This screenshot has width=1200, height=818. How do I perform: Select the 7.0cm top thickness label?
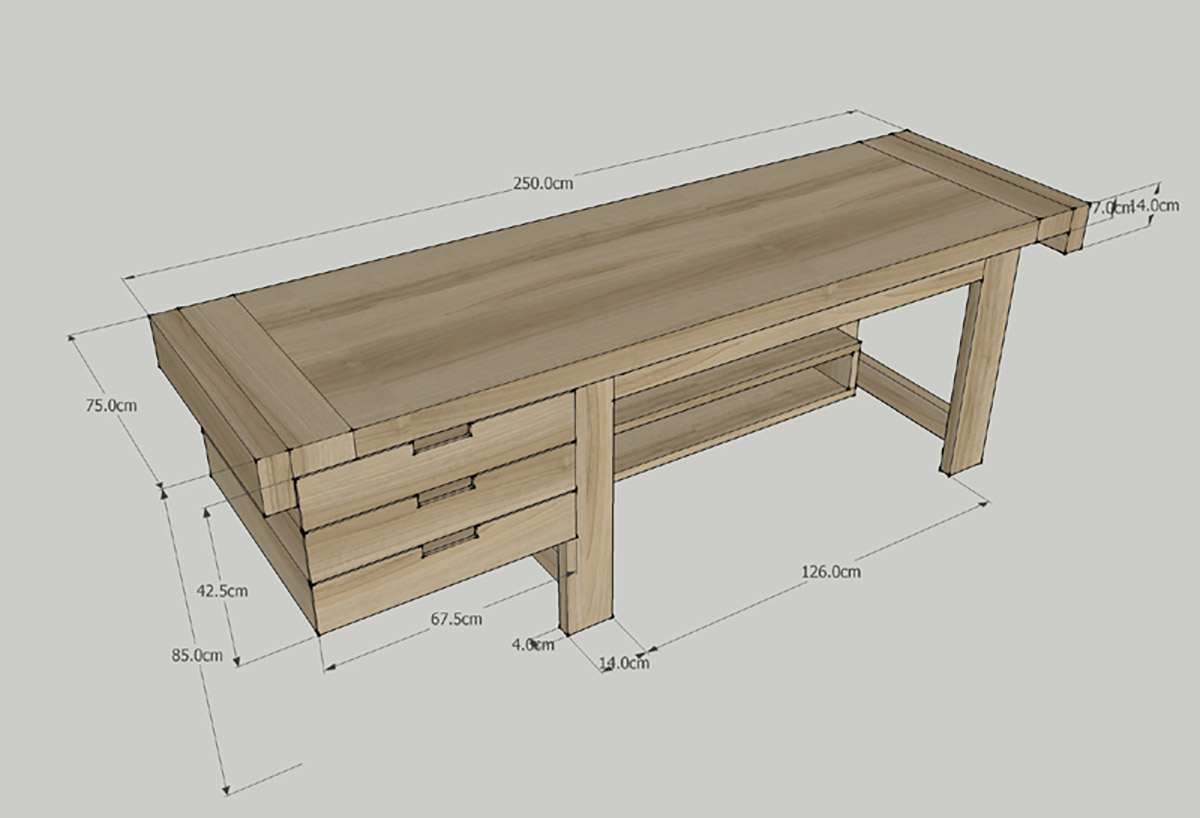pyautogui.click(x=1109, y=207)
